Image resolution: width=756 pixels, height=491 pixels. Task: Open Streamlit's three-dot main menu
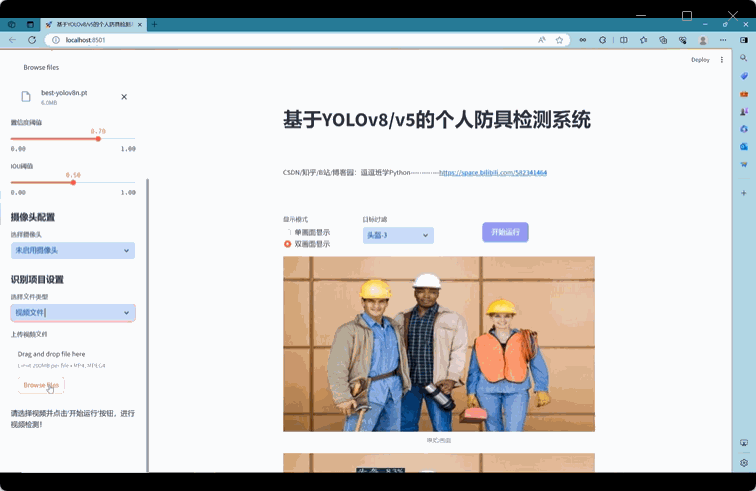[x=722, y=60]
